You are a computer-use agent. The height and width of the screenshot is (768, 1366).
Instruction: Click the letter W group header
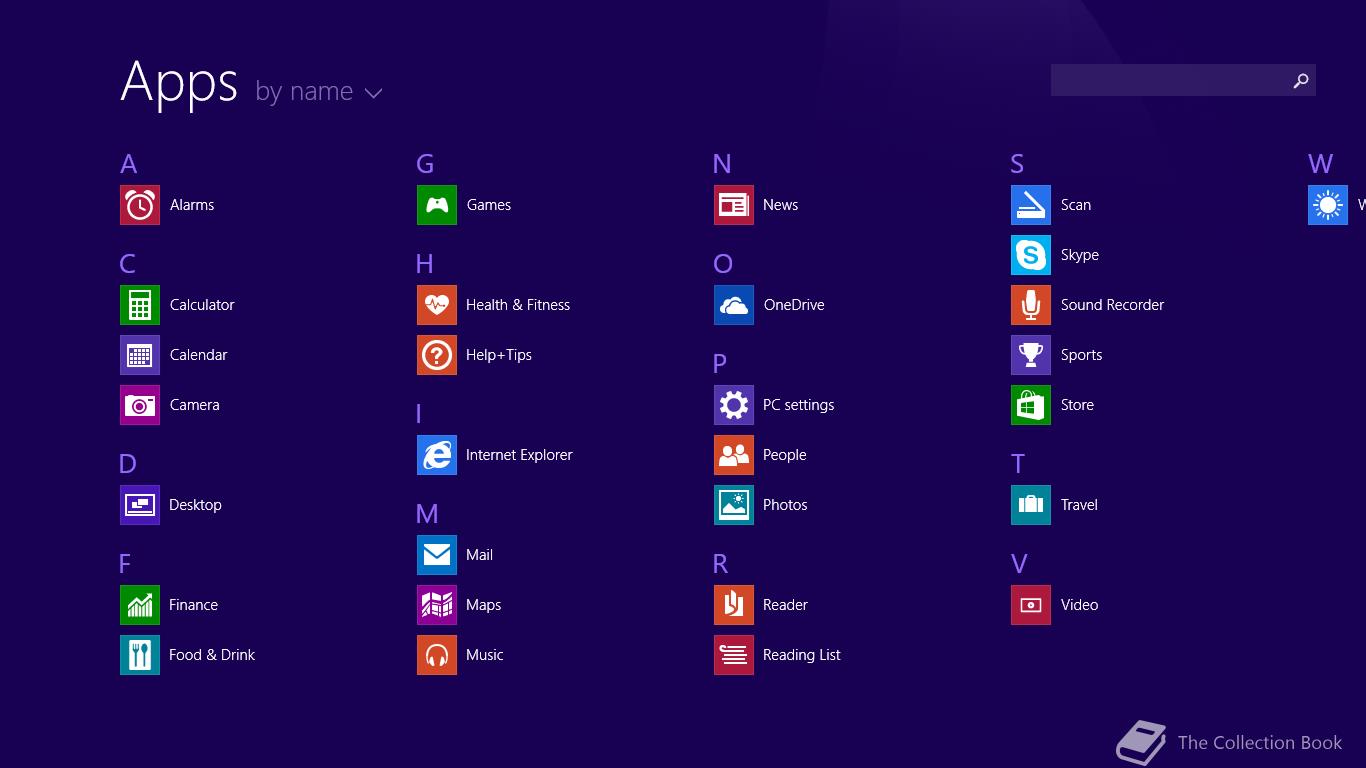[x=1320, y=164]
